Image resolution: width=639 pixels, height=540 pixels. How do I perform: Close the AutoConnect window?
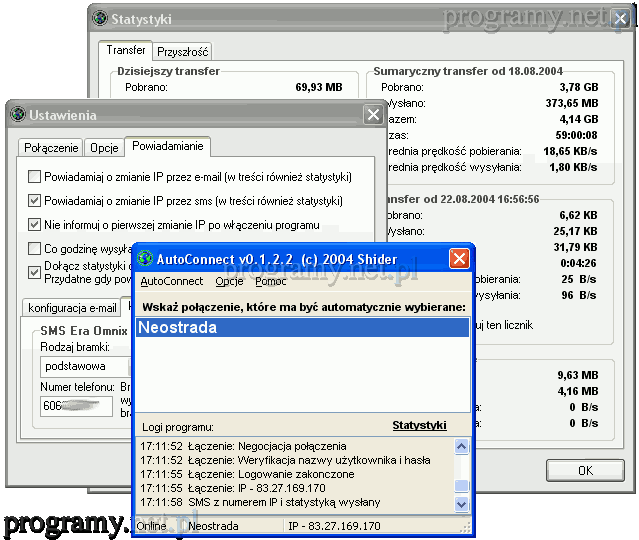(x=459, y=259)
